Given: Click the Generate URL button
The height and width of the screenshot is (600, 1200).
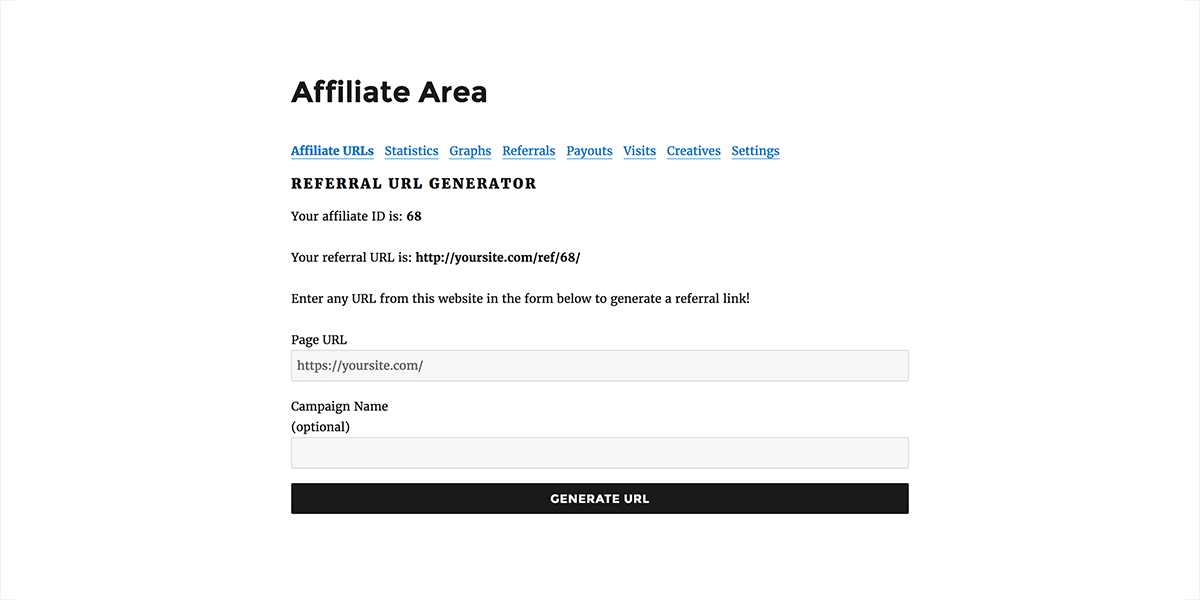Looking at the screenshot, I should point(600,499).
